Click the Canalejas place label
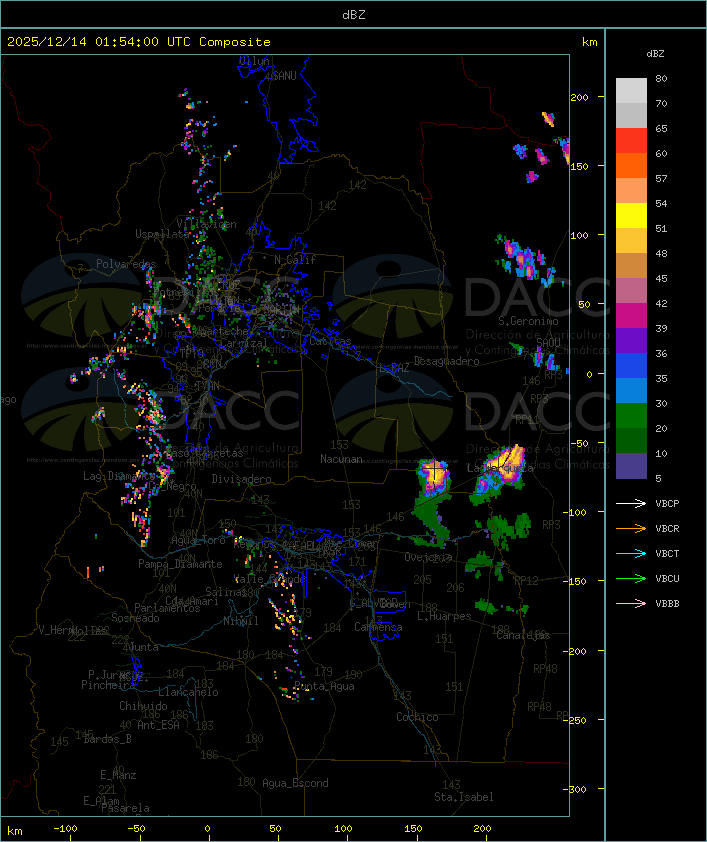707x842 pixels. pyautogui.click(x=523, y=635)
